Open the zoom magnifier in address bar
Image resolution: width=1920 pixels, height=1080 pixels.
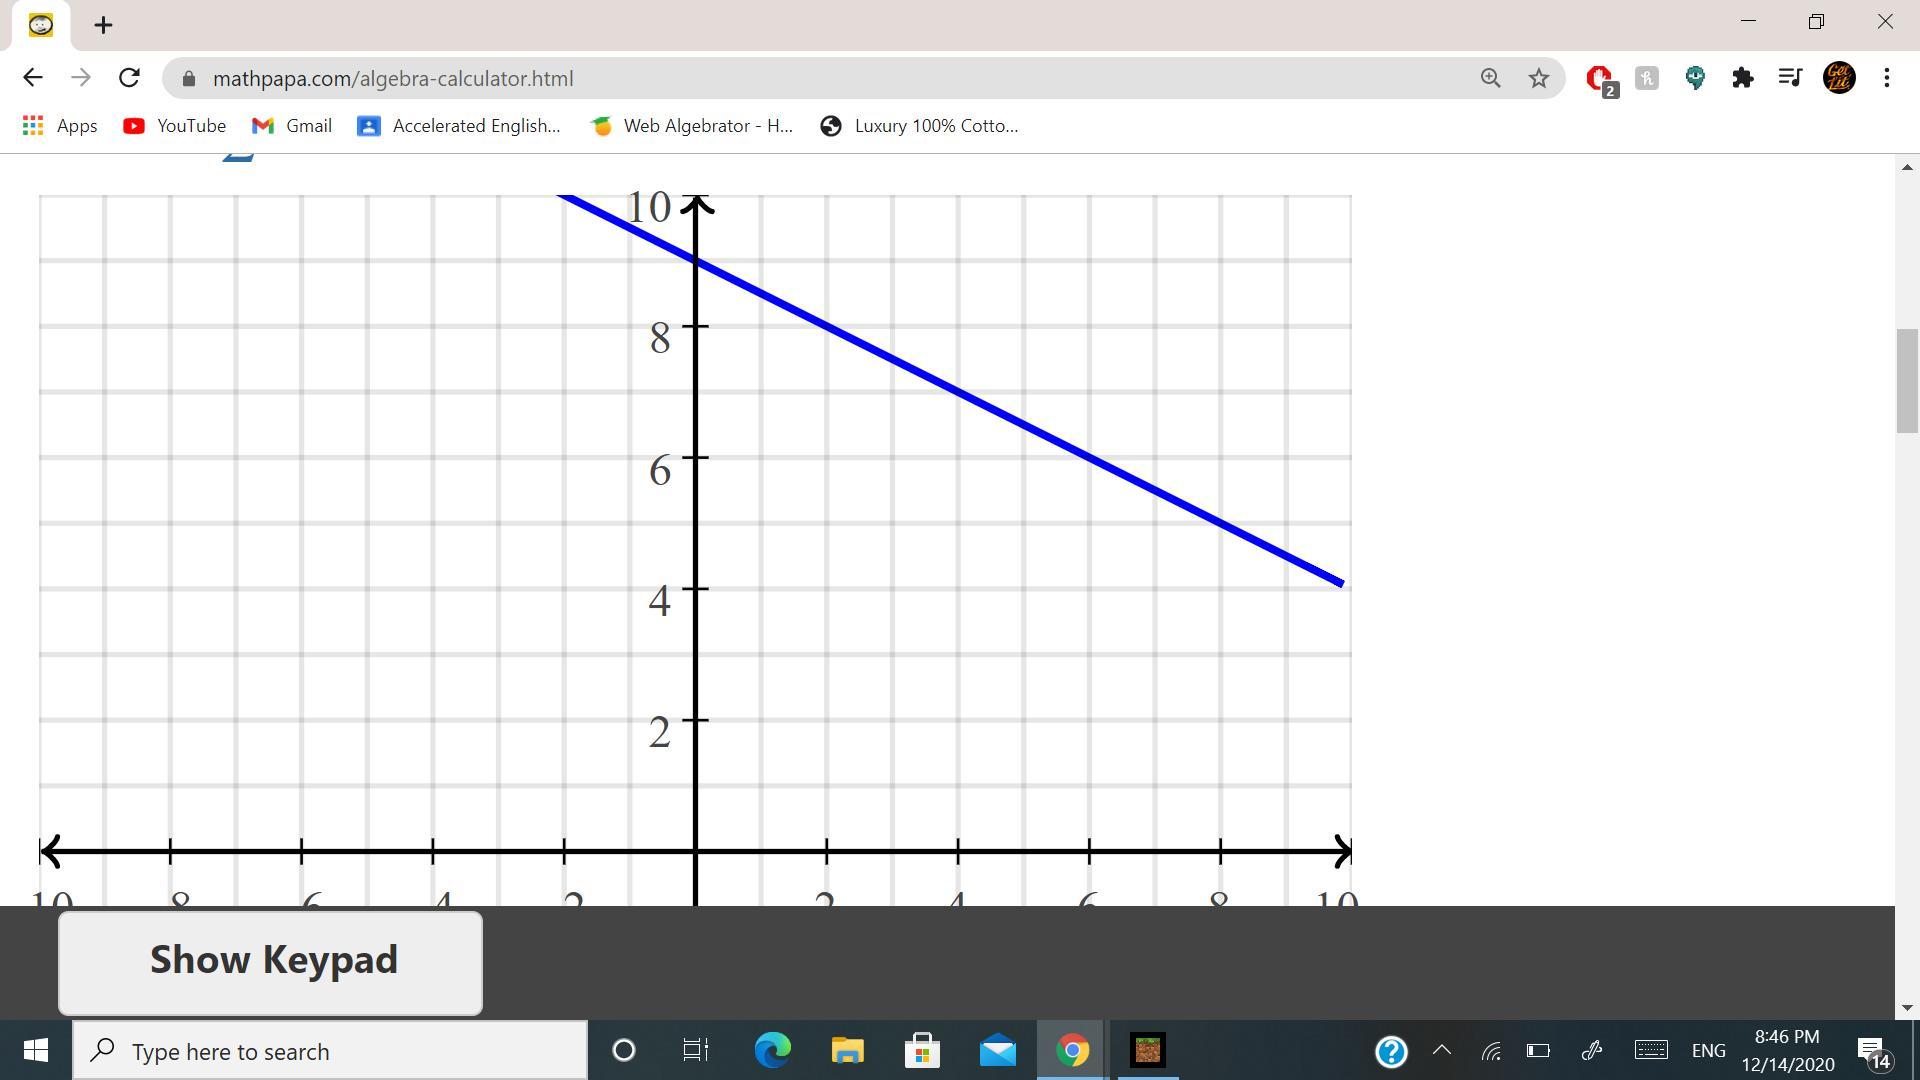(x=1490, y=78)
